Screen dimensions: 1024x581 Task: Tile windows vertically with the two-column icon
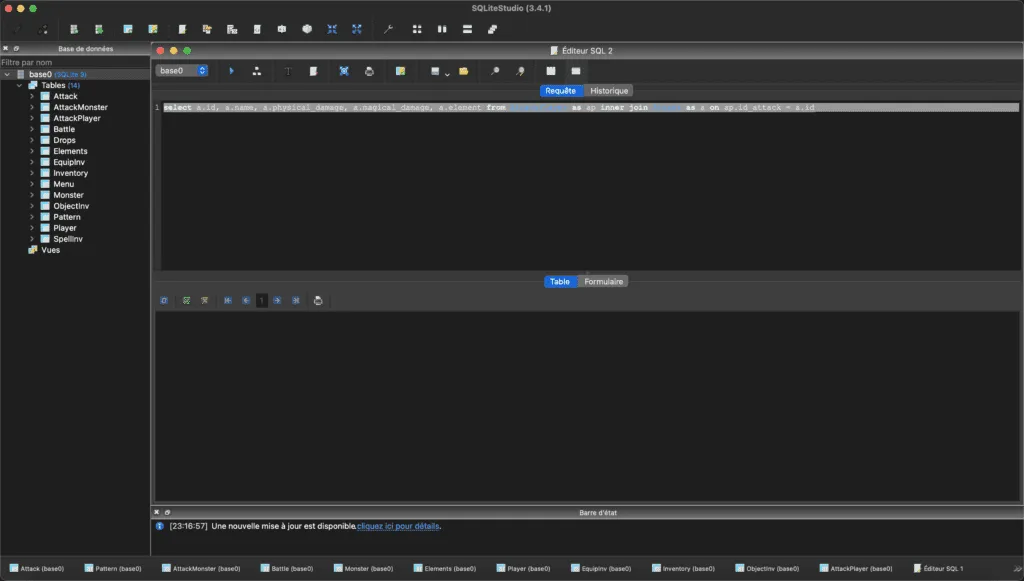(x=442, y=29)
